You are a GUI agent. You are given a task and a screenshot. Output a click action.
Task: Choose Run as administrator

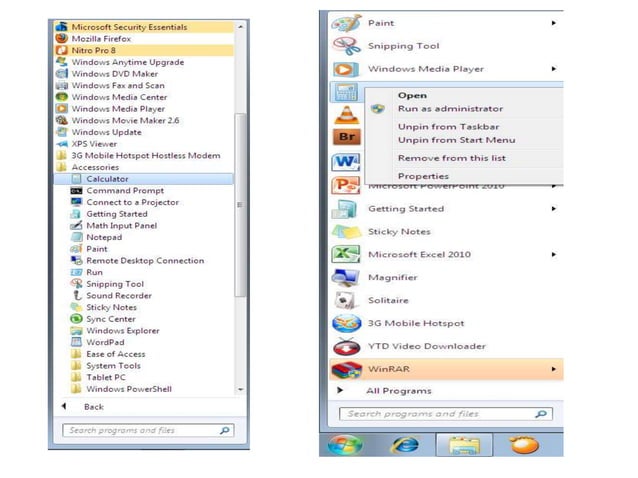tap(450, 109)
